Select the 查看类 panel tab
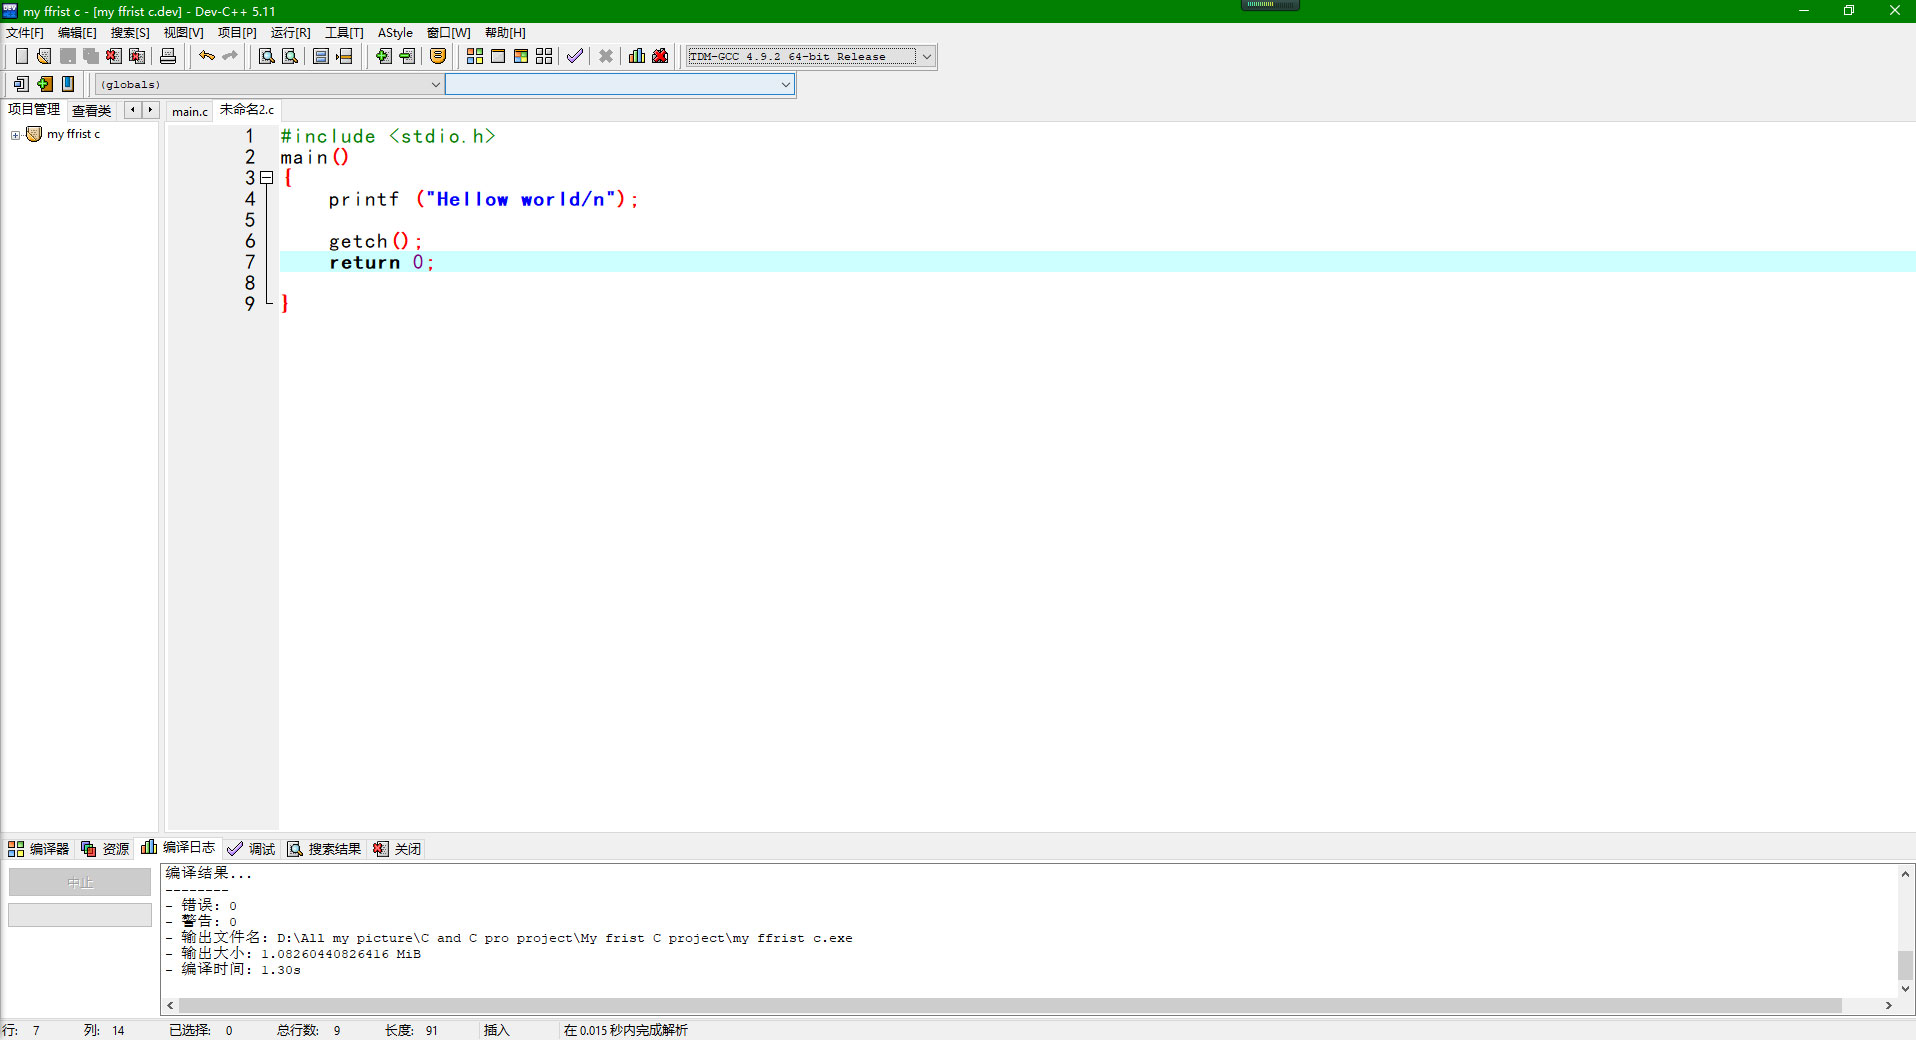 [91, 111]
